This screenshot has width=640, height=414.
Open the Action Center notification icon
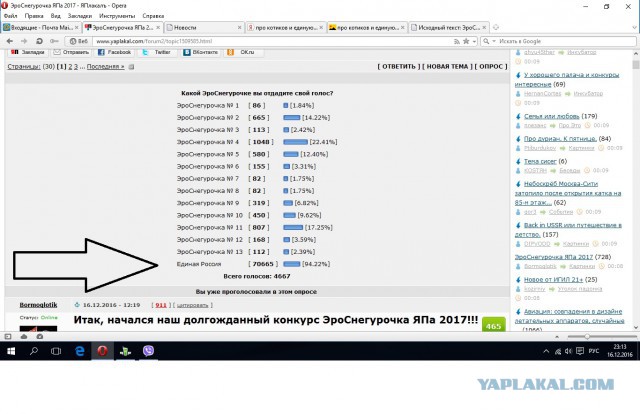coord(580,351)
